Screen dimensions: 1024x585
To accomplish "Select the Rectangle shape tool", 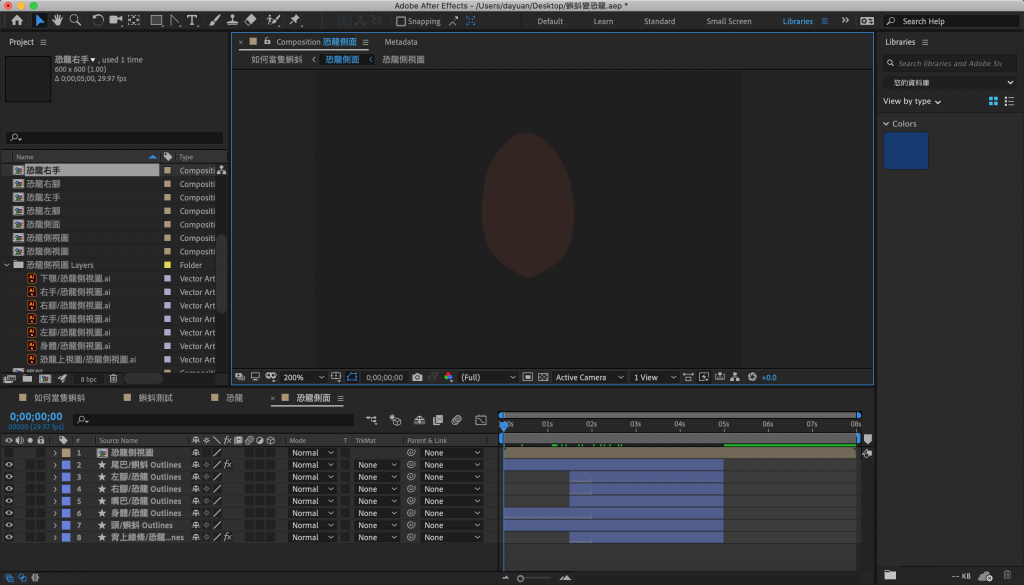I will 156,20.
